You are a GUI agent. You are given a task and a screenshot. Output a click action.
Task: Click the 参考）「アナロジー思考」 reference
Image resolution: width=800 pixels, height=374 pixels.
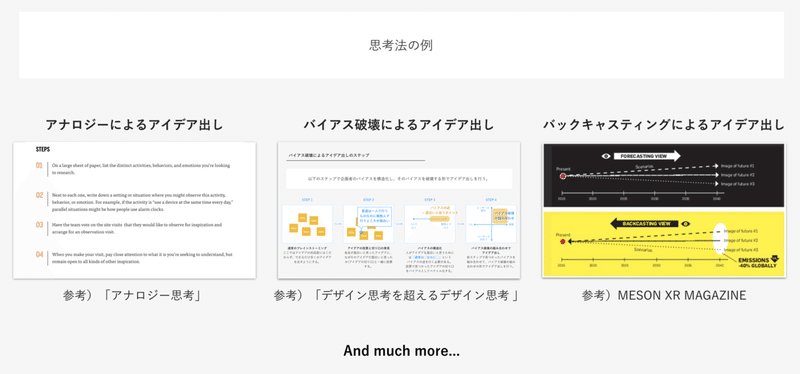pyautogui.click(x=134, y=295)
